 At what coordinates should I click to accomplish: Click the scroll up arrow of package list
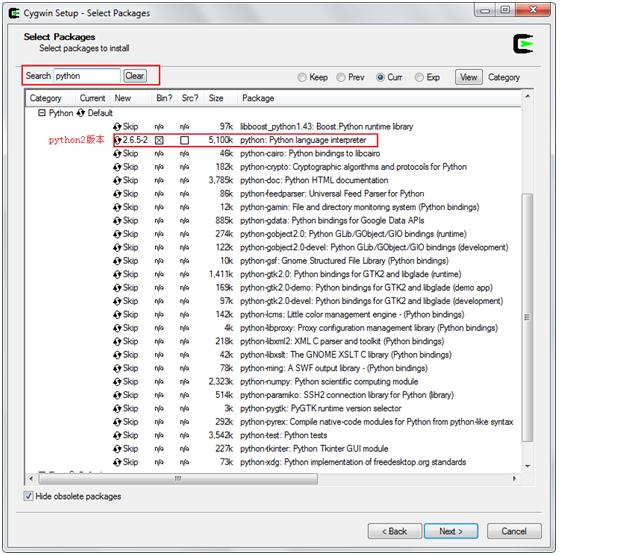pos(527,96)
